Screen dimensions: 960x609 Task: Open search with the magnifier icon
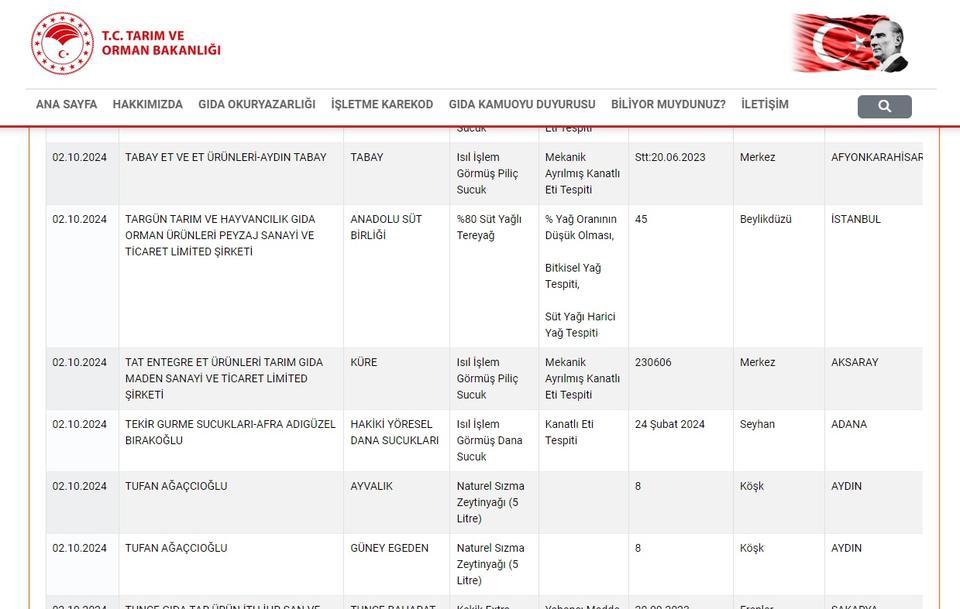pyautogui.click(x=884, y=106)
